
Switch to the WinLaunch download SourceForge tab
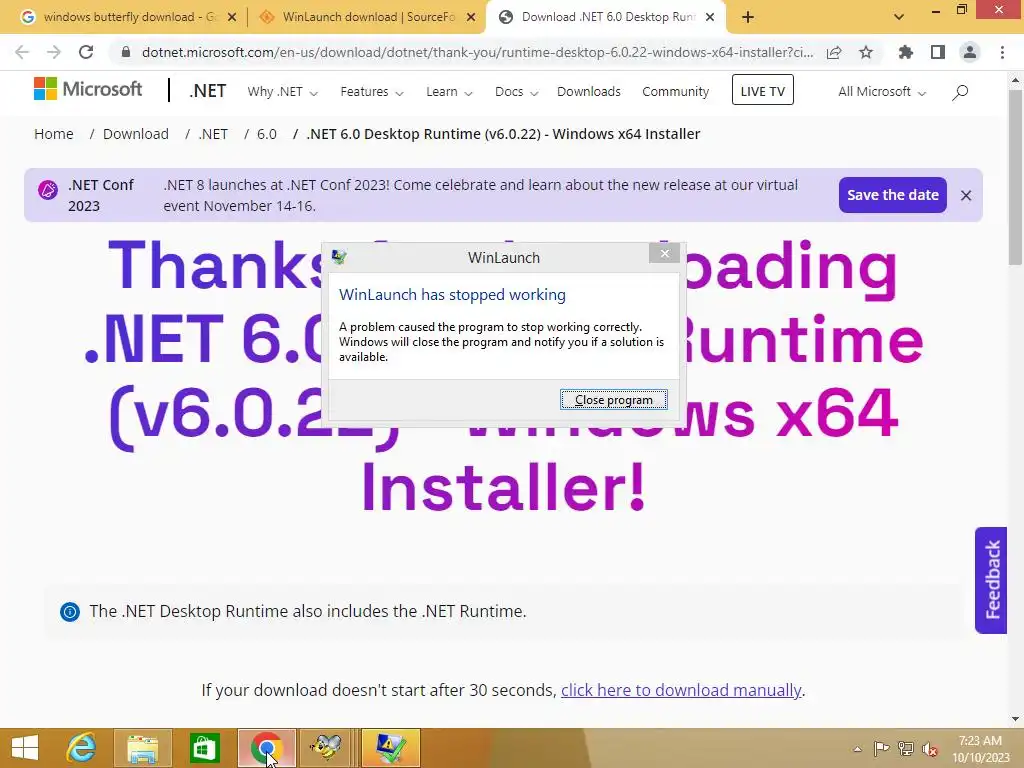pyautogui.click(x=368, y=17)
